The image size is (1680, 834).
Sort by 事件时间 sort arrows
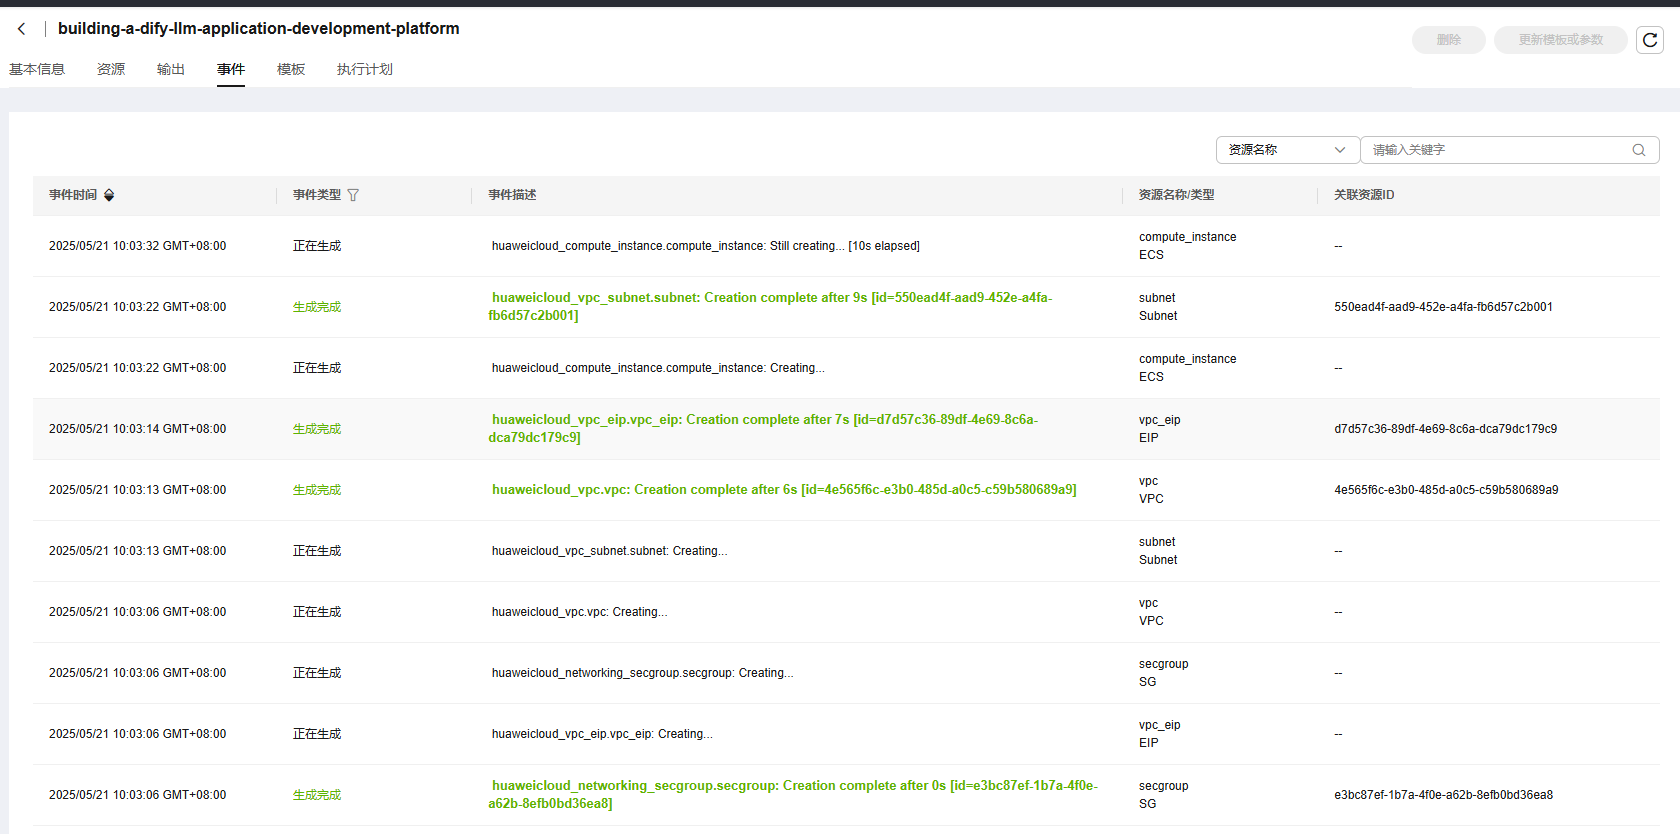[x=109, y=195]
